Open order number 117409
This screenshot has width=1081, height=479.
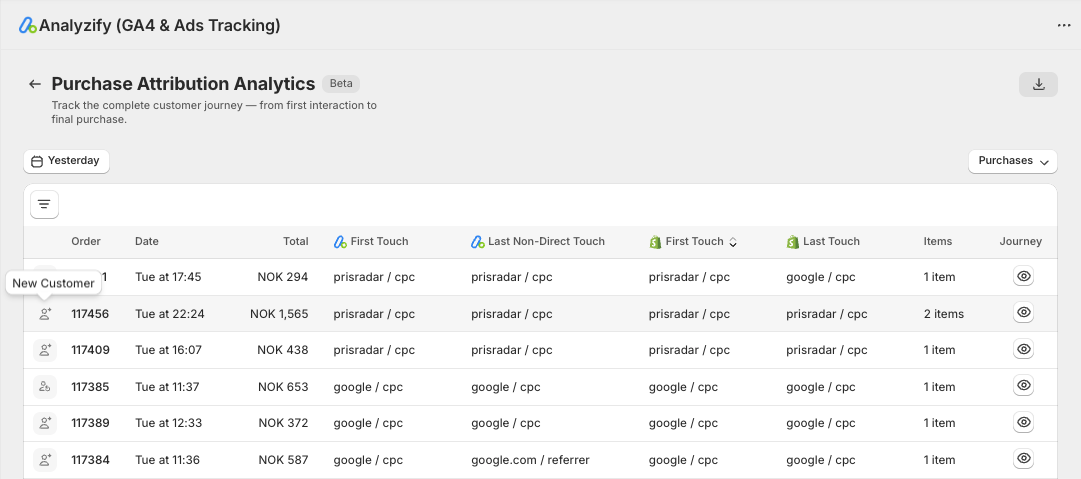[90, 350]
